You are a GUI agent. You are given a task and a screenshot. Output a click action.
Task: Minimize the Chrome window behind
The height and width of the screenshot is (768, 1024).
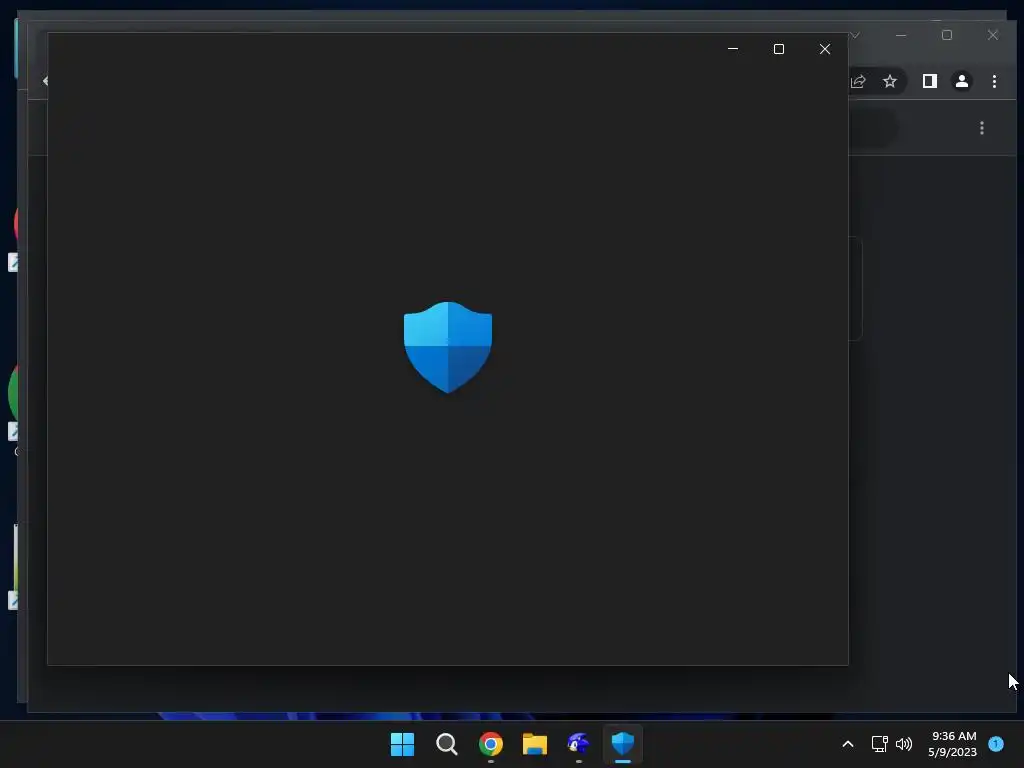[x=901, y=35]
